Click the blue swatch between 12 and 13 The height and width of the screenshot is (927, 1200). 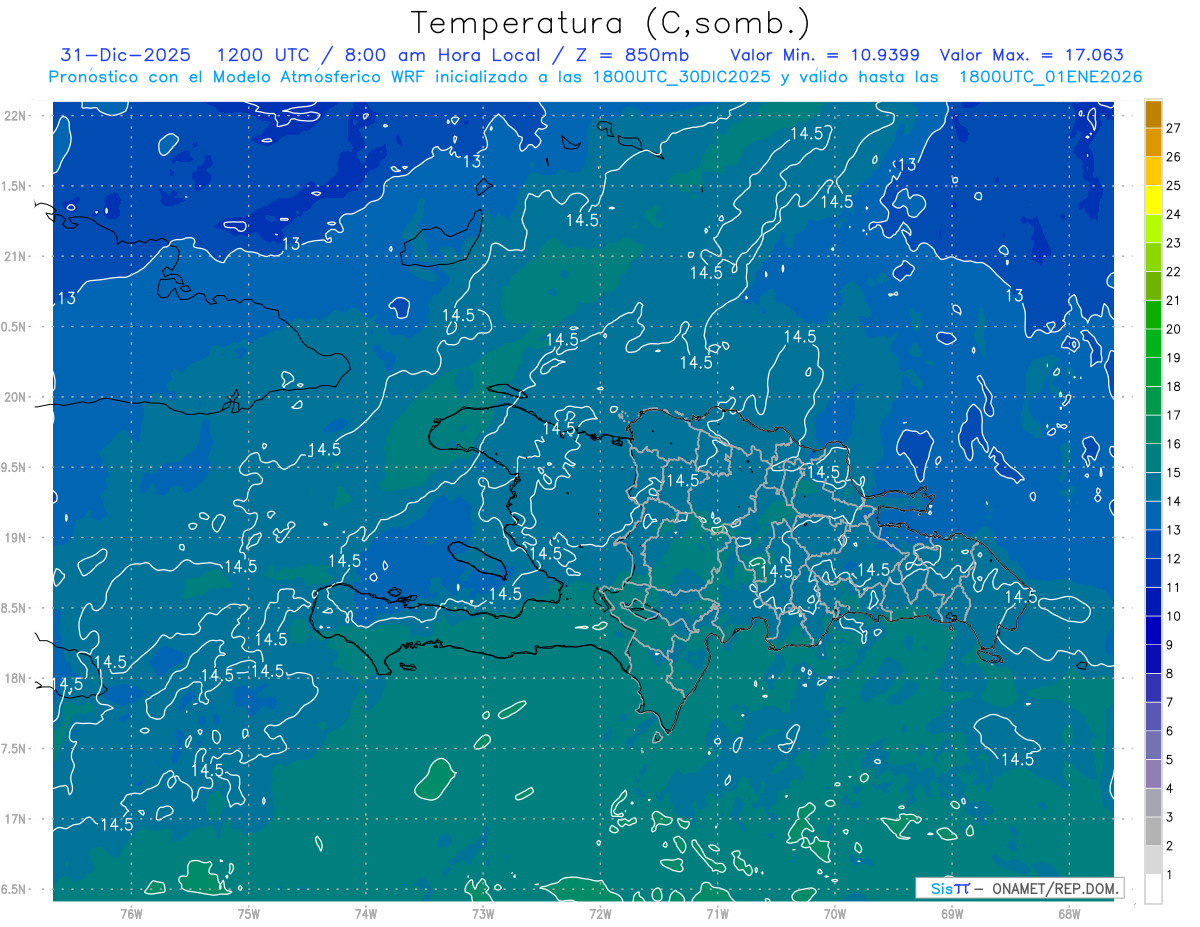pyautogui.click(x=1153, y=545)
